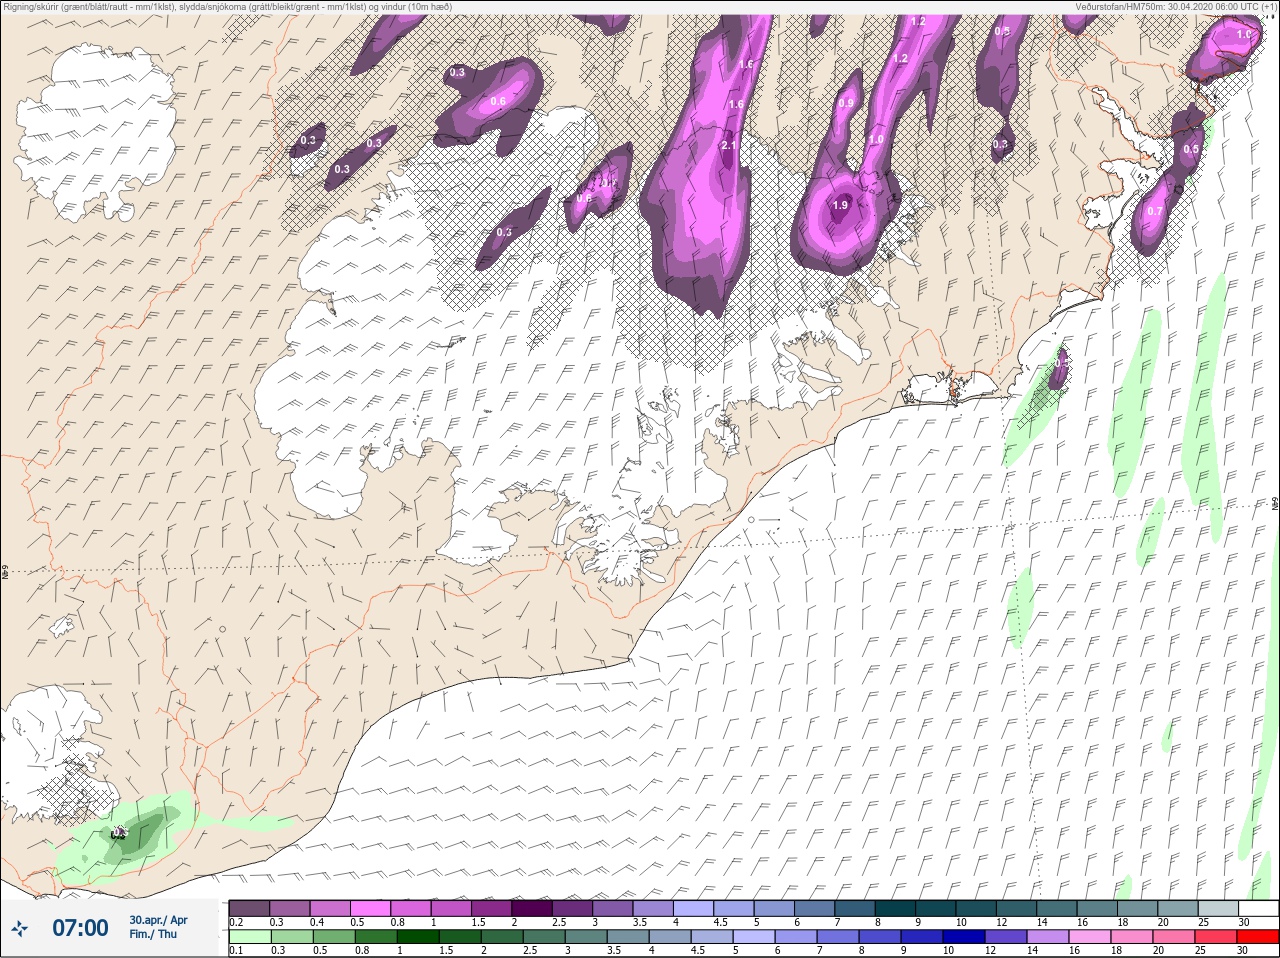Click the Rigning/skúrir map title text
Viewport: 1280px width, 958px height.
[228, 6]
